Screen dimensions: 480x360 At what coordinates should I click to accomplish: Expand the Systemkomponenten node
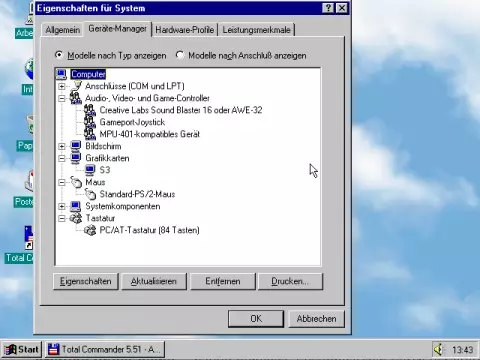coord(62,206)
